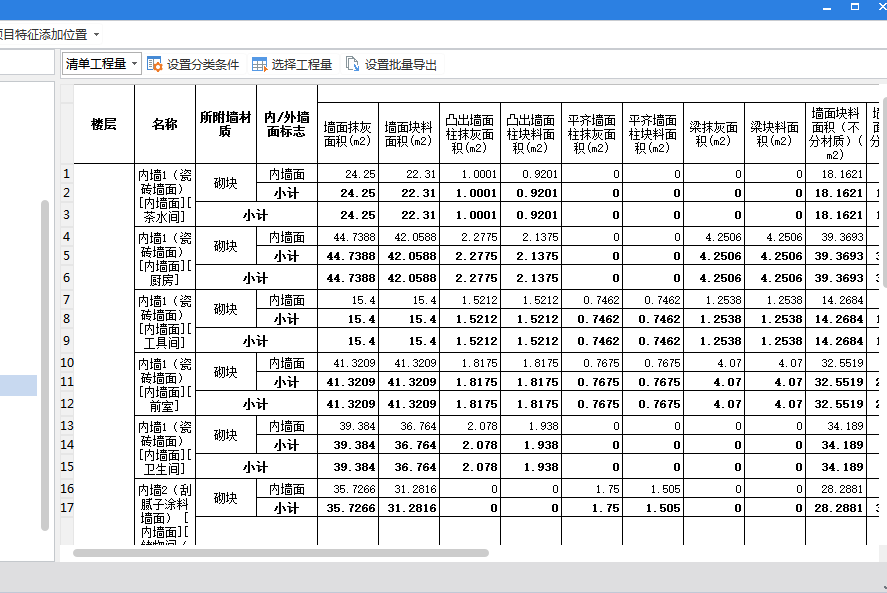
Task: Click the 楼层 column header
Action: pyautogui.click(x=104, y=124)
